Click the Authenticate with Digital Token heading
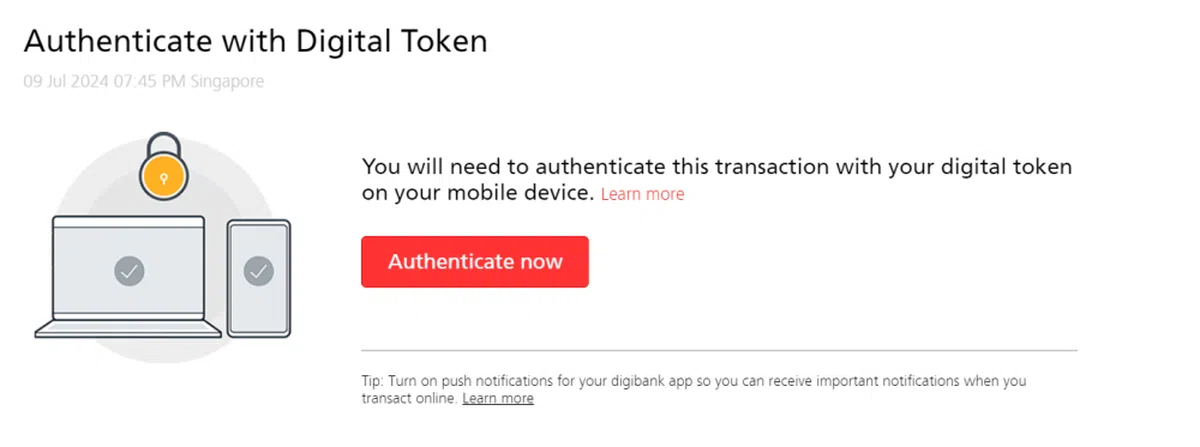 click(255, 42)
